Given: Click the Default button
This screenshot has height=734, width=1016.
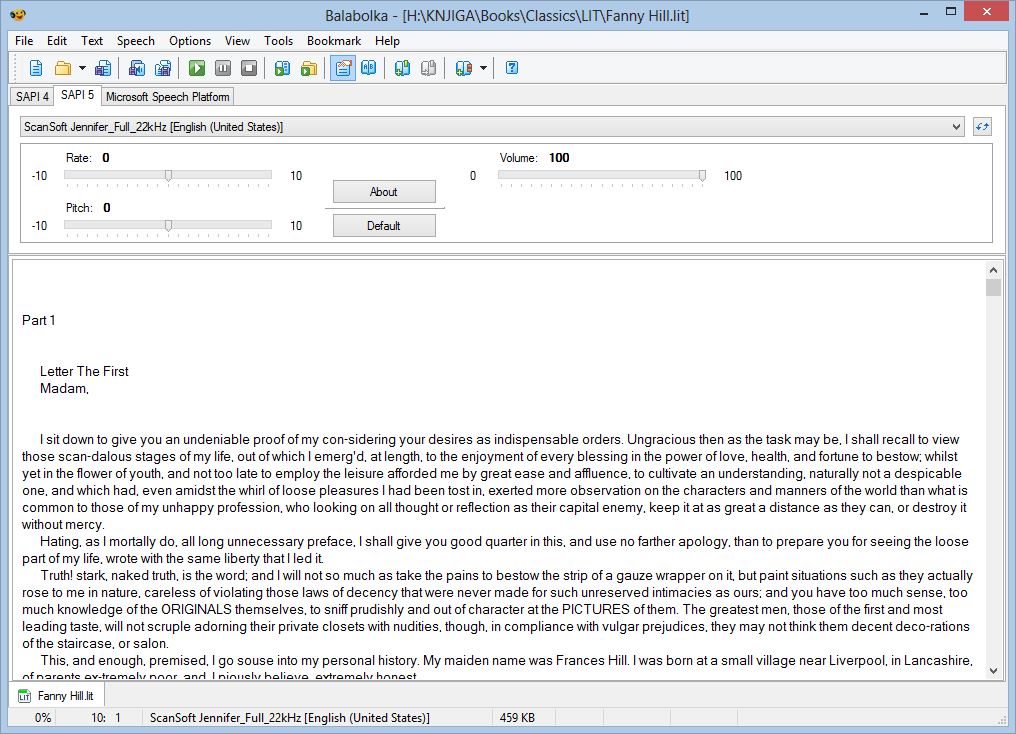Looking at the screenshot, I should point(384,225).
